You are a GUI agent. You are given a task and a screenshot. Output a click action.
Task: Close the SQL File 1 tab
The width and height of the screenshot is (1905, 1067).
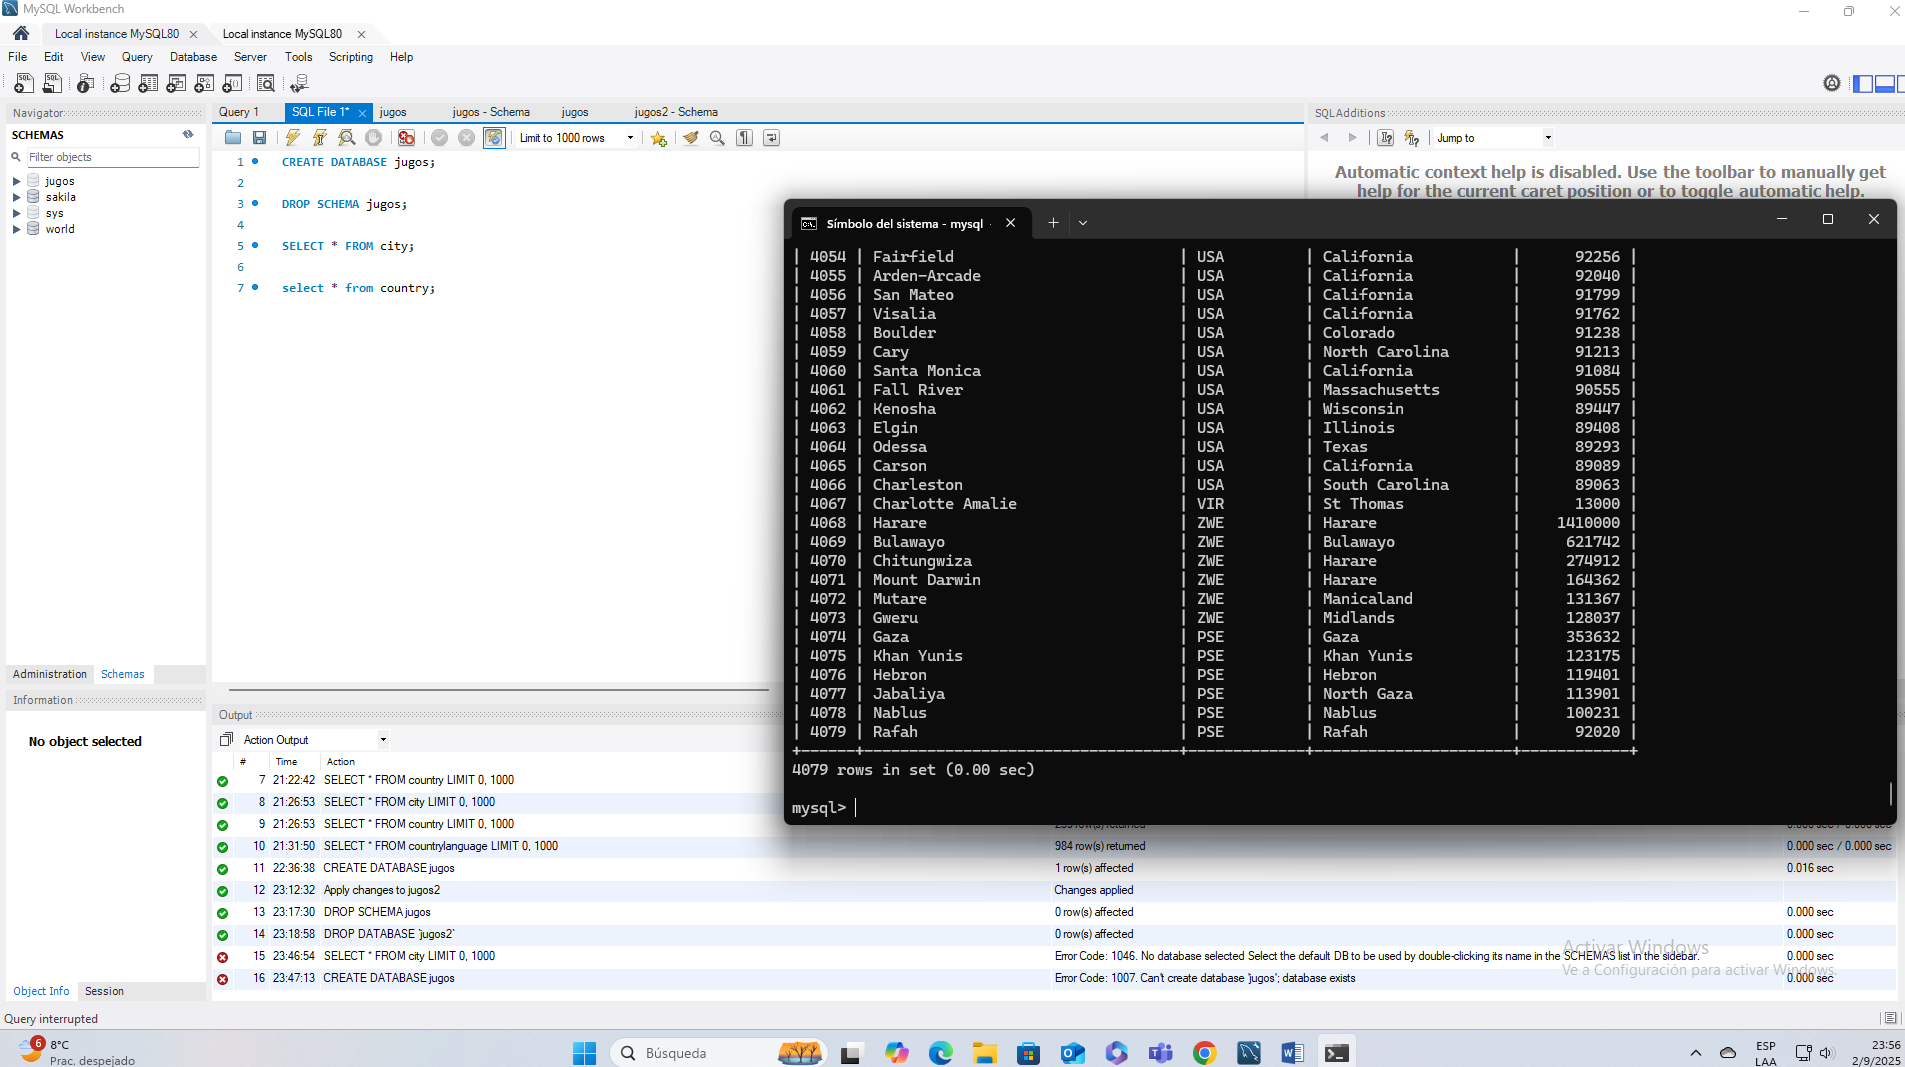[362, 113]
